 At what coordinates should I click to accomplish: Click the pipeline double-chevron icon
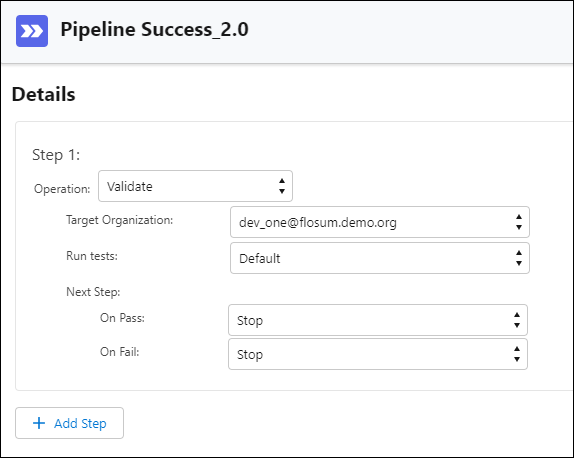pos(32,31)
